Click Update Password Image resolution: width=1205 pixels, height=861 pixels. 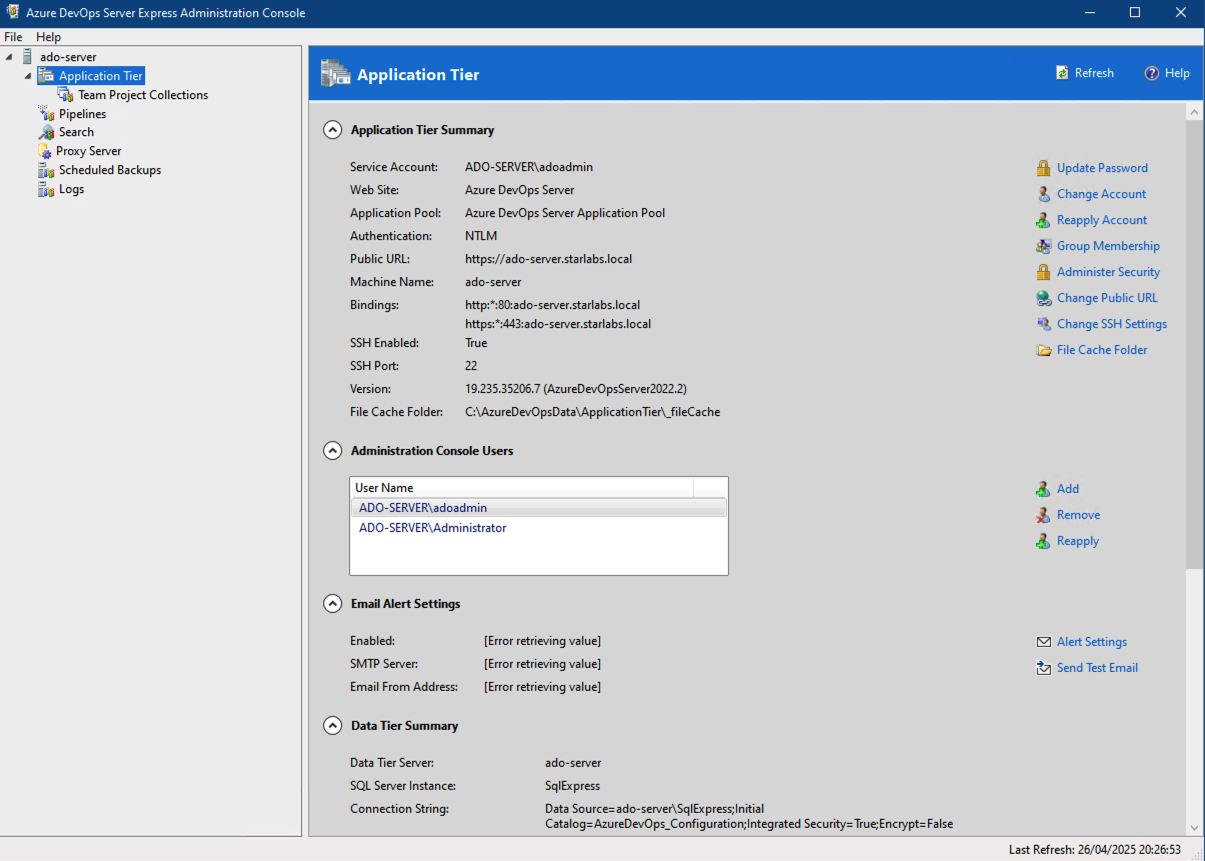point(1102,167)
